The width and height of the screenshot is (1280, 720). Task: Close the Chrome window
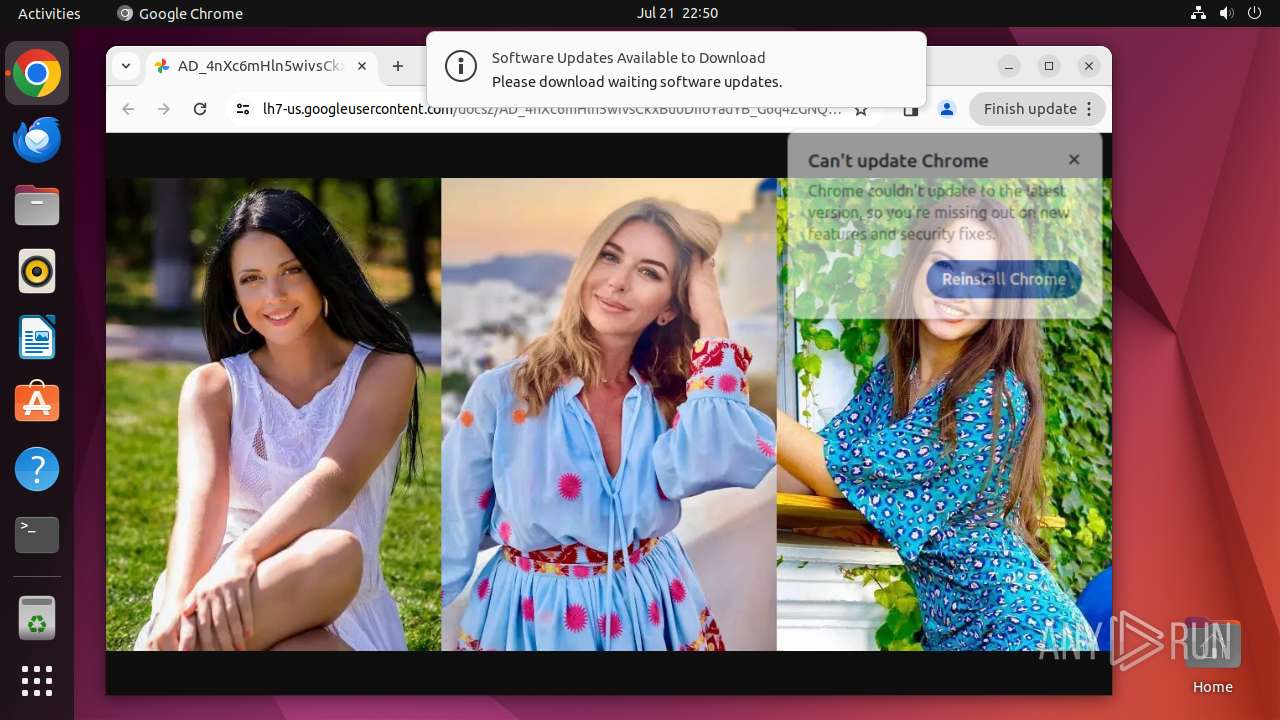pos(1089,66)
